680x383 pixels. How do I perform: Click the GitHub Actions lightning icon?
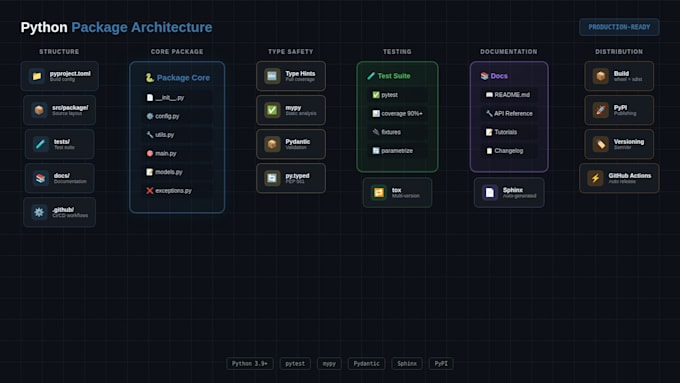pyautogui.click(x=595, y=178)
